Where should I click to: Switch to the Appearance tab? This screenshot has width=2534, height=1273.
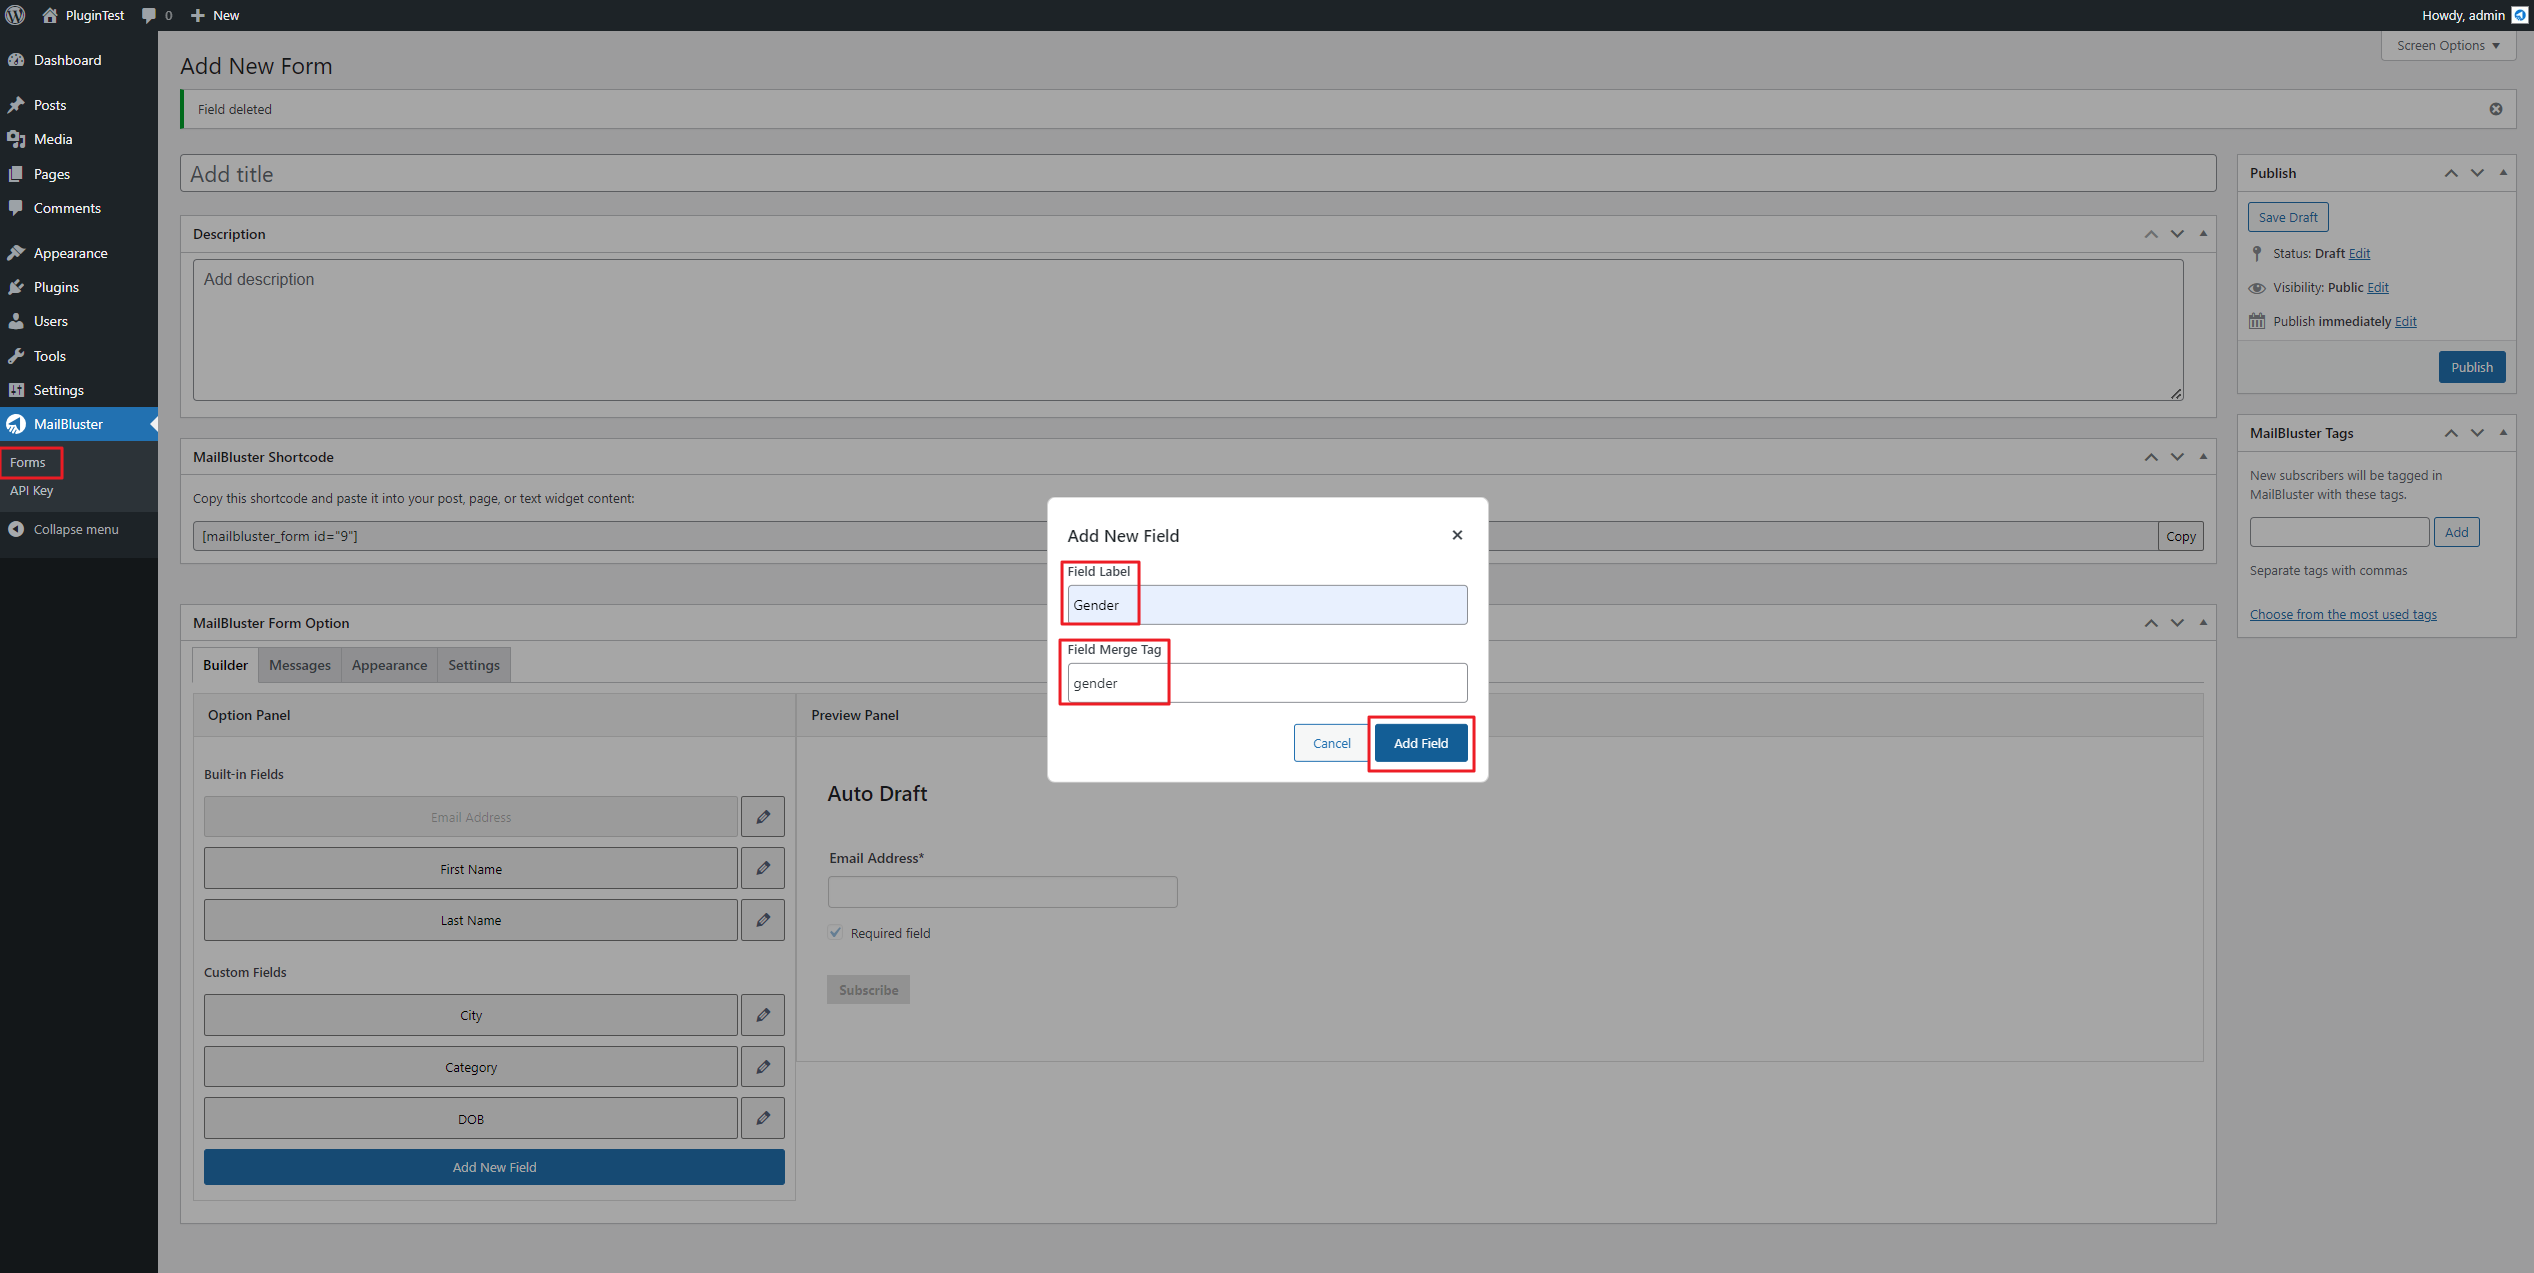(x=389, y=665)
